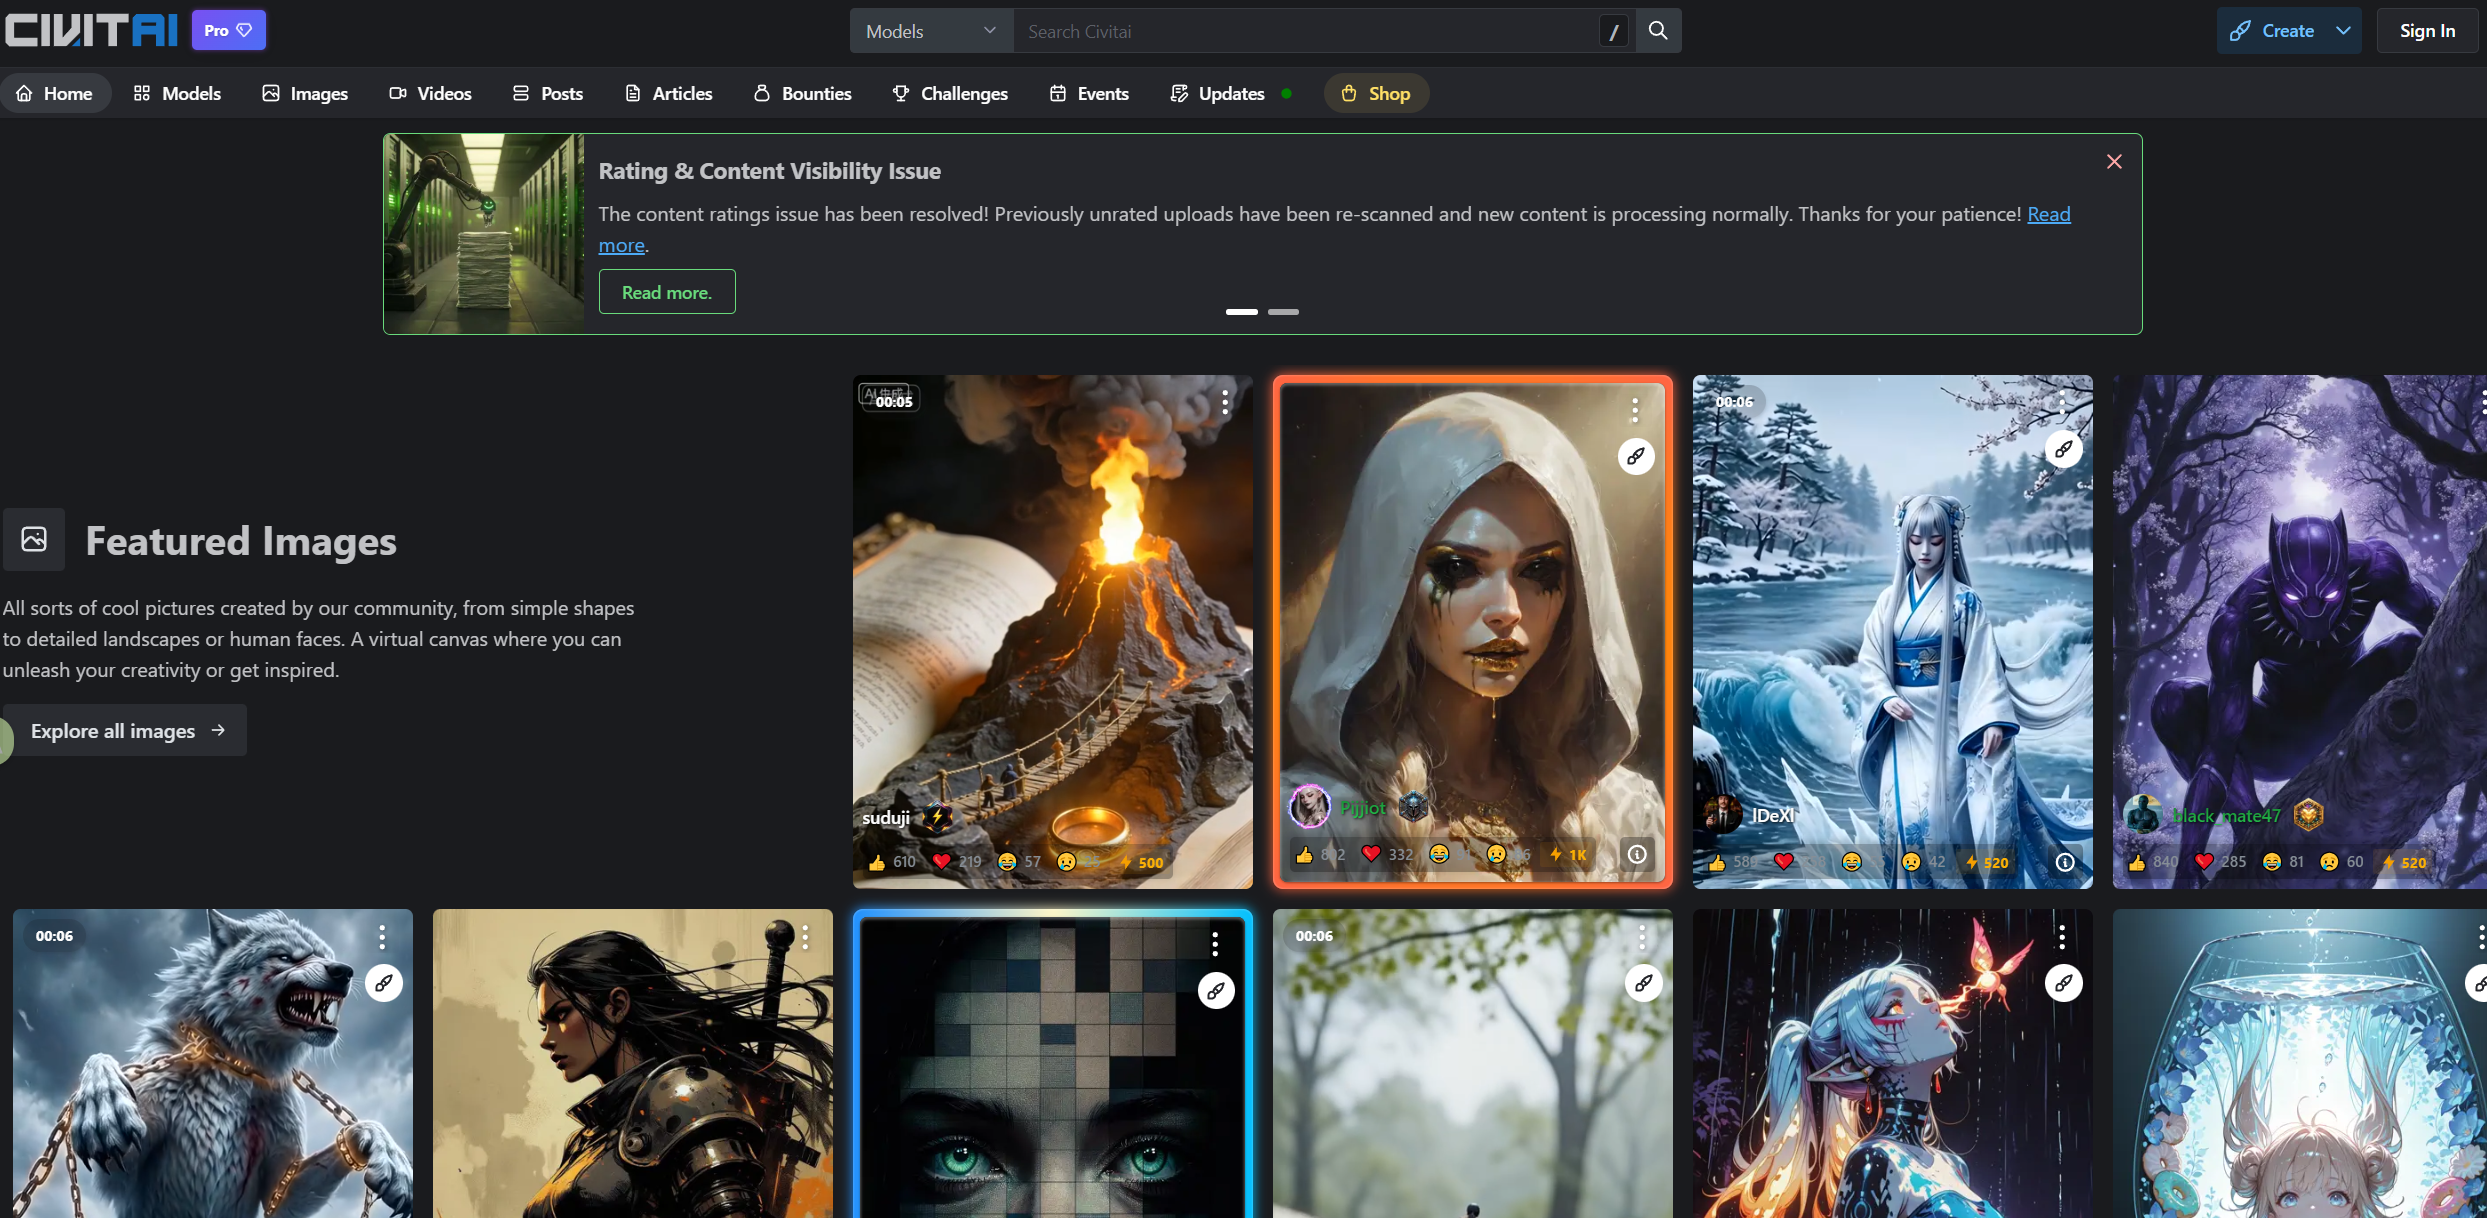Click the search magnifier icon

pos(1658,31)
